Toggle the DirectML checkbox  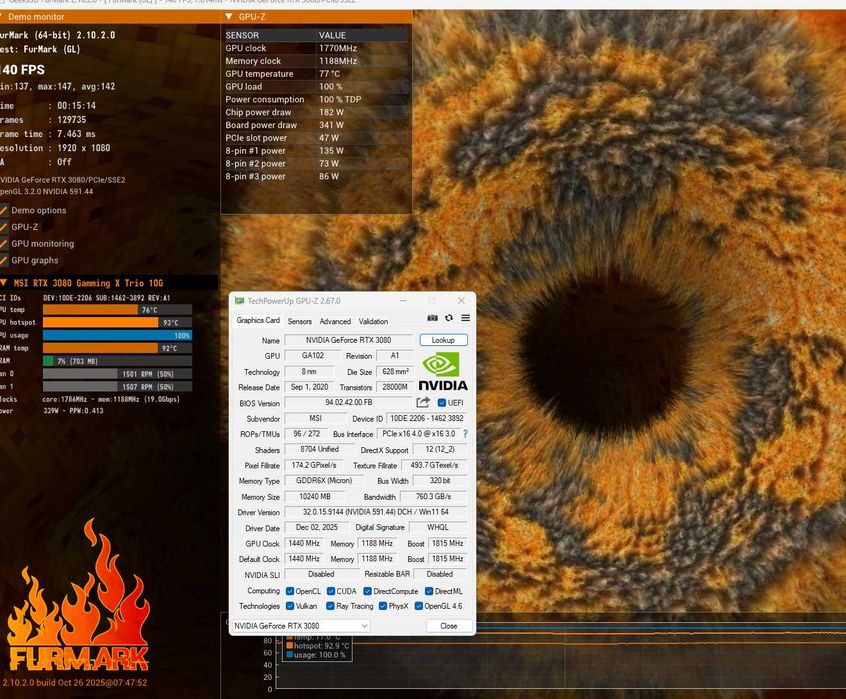[429, 591]
